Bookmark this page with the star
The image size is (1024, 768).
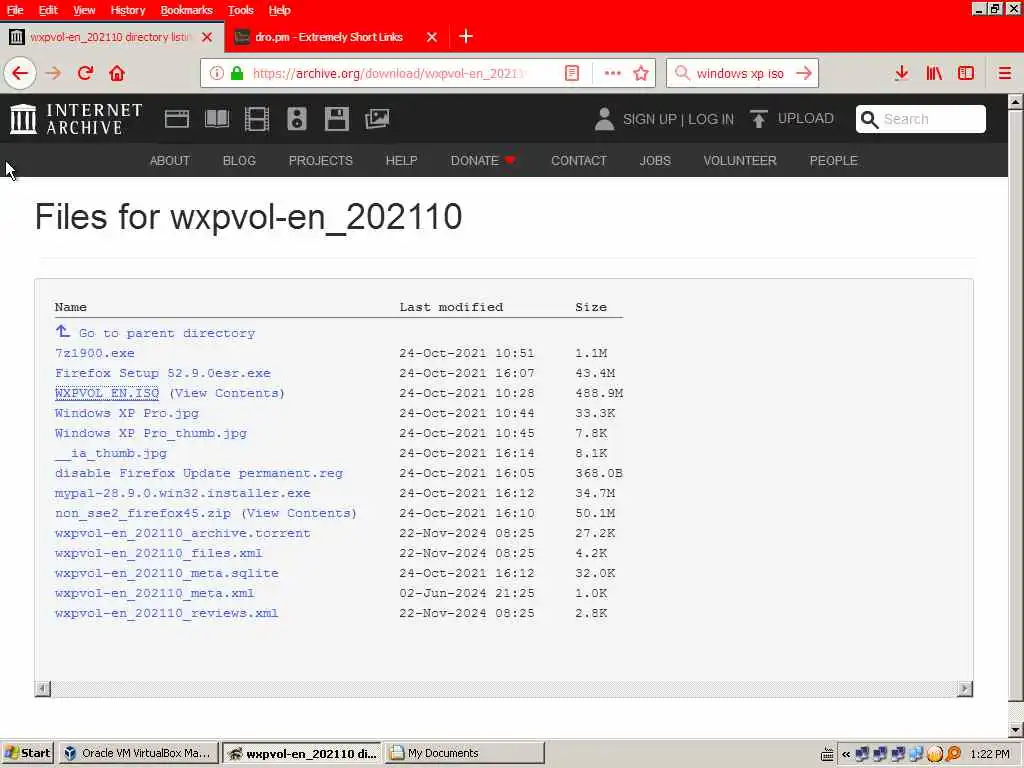tap(641, 73)
